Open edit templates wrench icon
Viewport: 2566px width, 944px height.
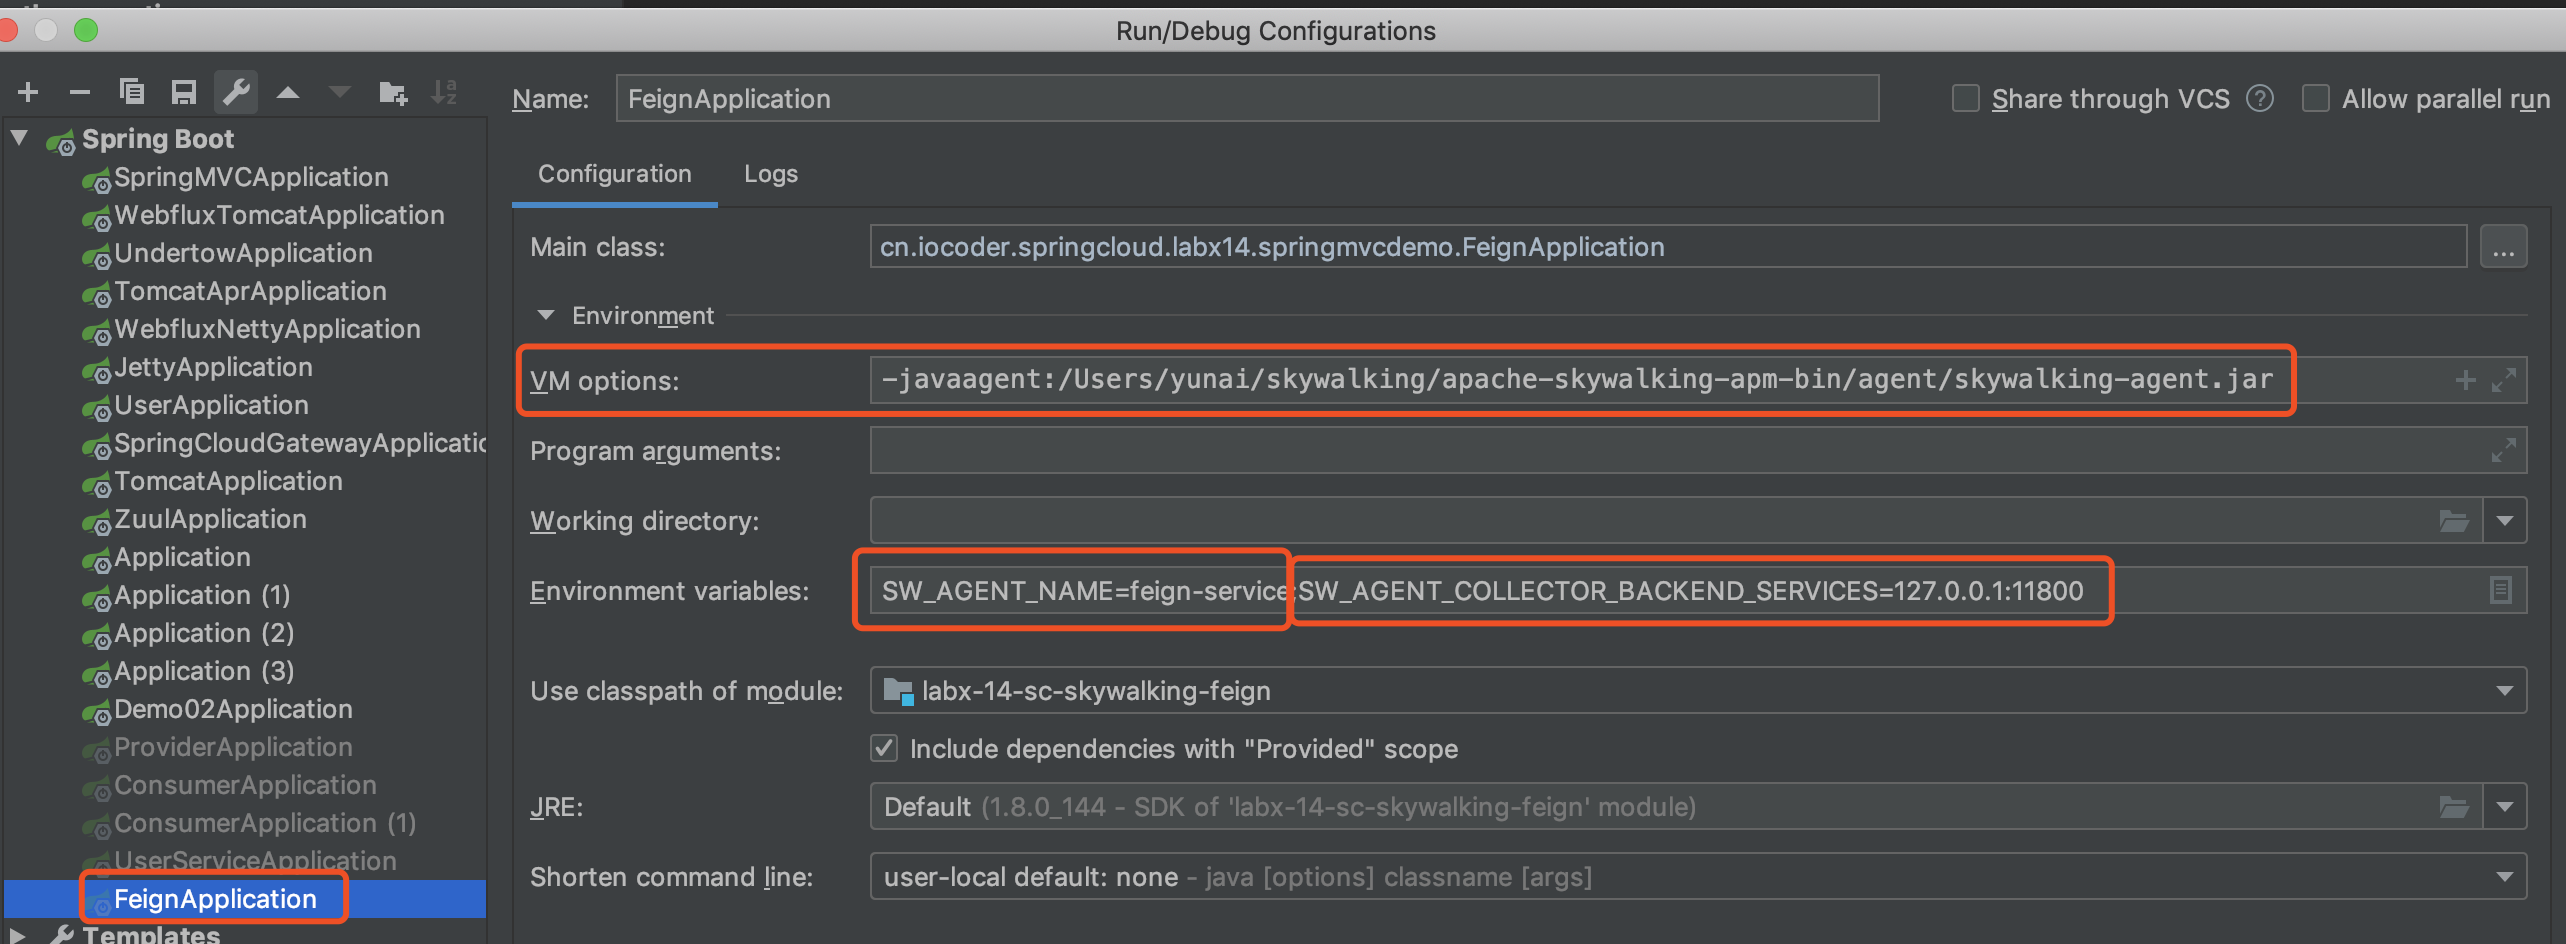click(236, 93)
